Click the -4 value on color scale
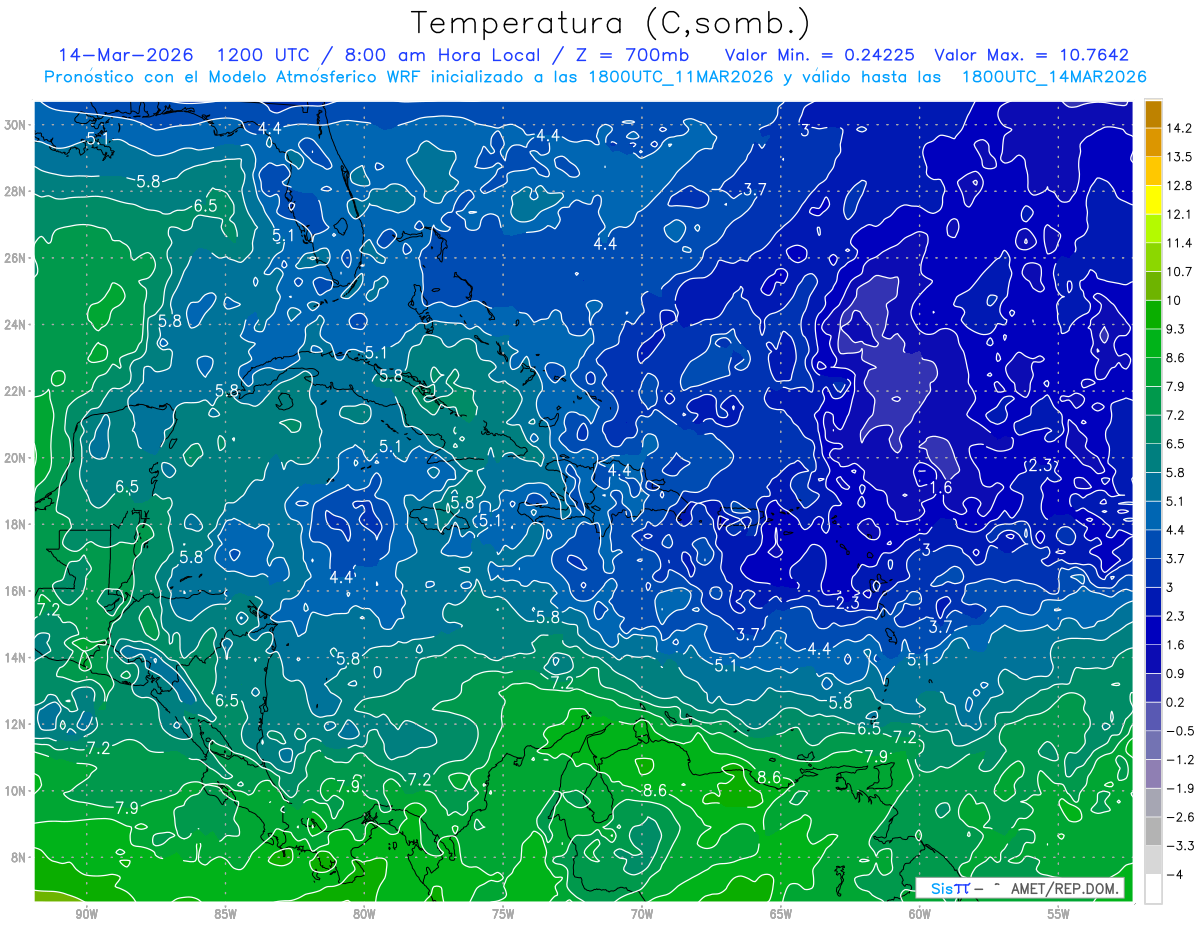Image resolution: width=1200 pixels, height=927 pixels. tap(1175, 875)
